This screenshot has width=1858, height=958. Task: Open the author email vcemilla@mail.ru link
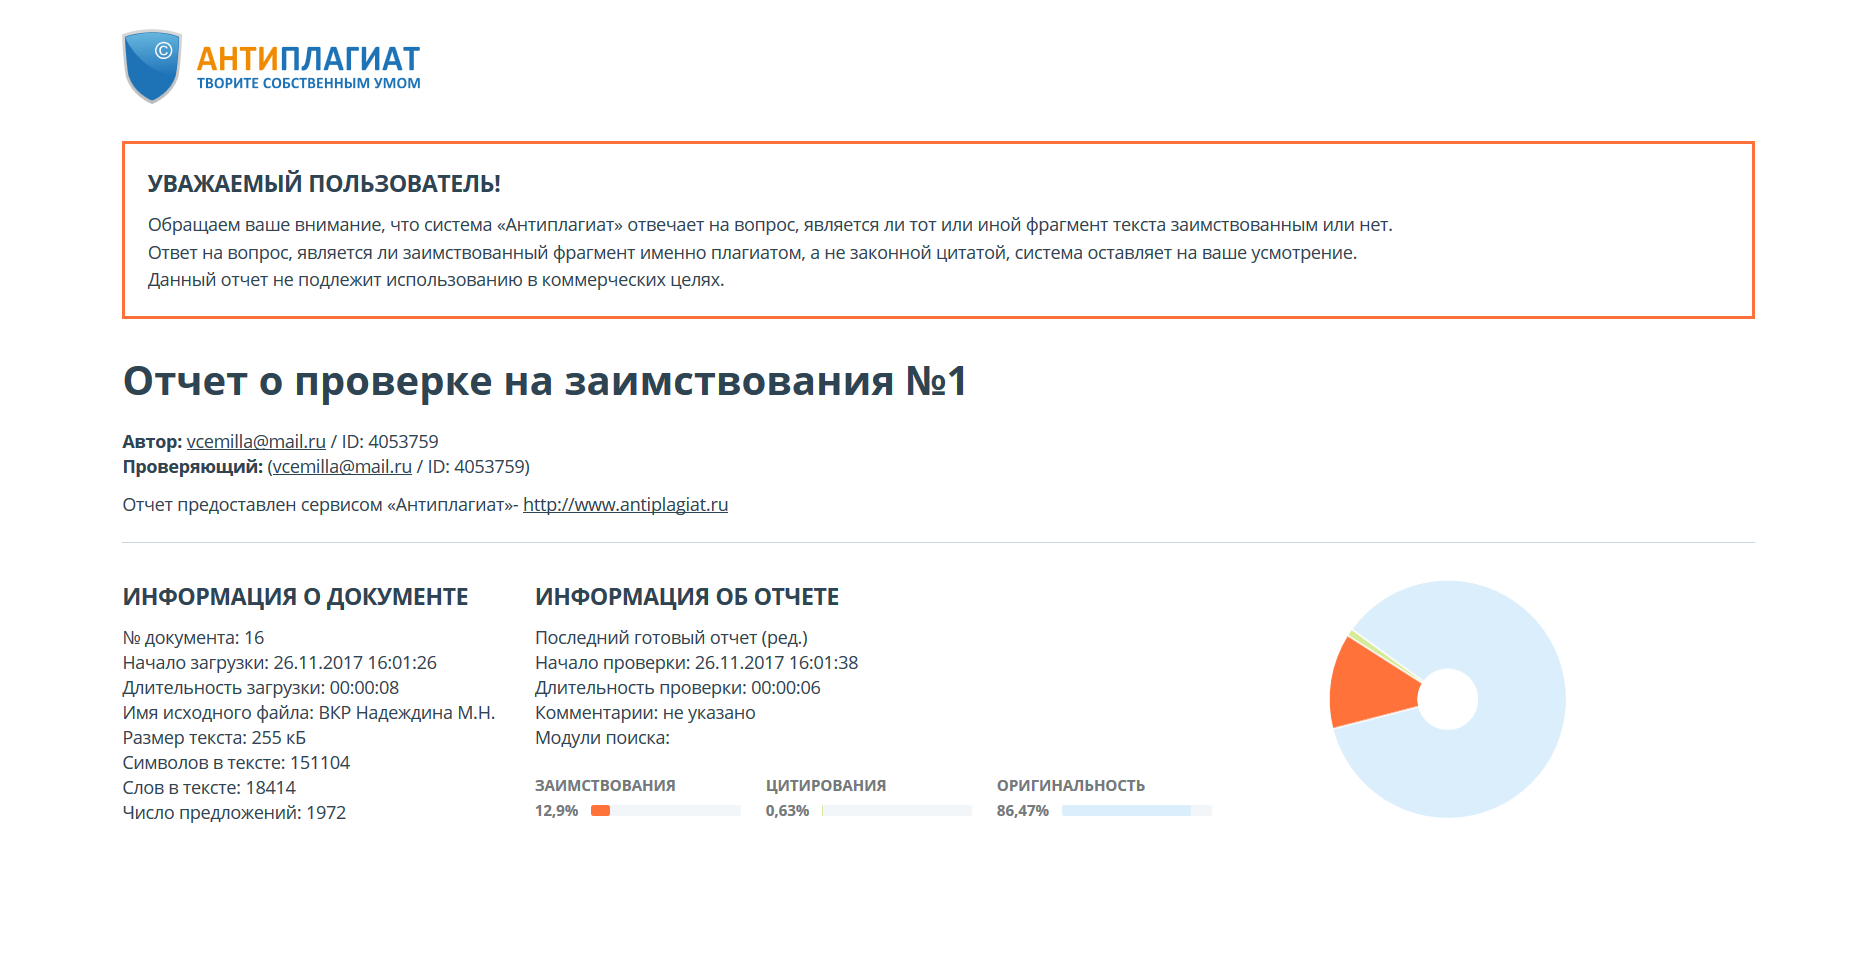(x=256, y=442)
